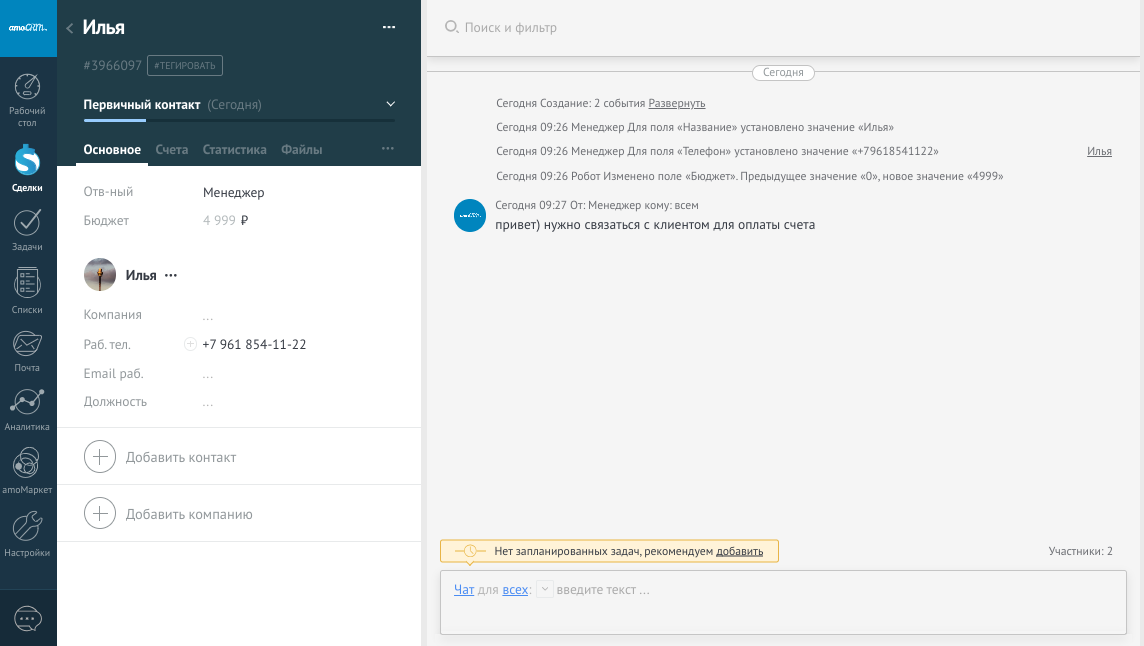Open the Рабочий стол dashboard icon
The height and width of the screenshot is (646, 1144).
coord(28,89)
